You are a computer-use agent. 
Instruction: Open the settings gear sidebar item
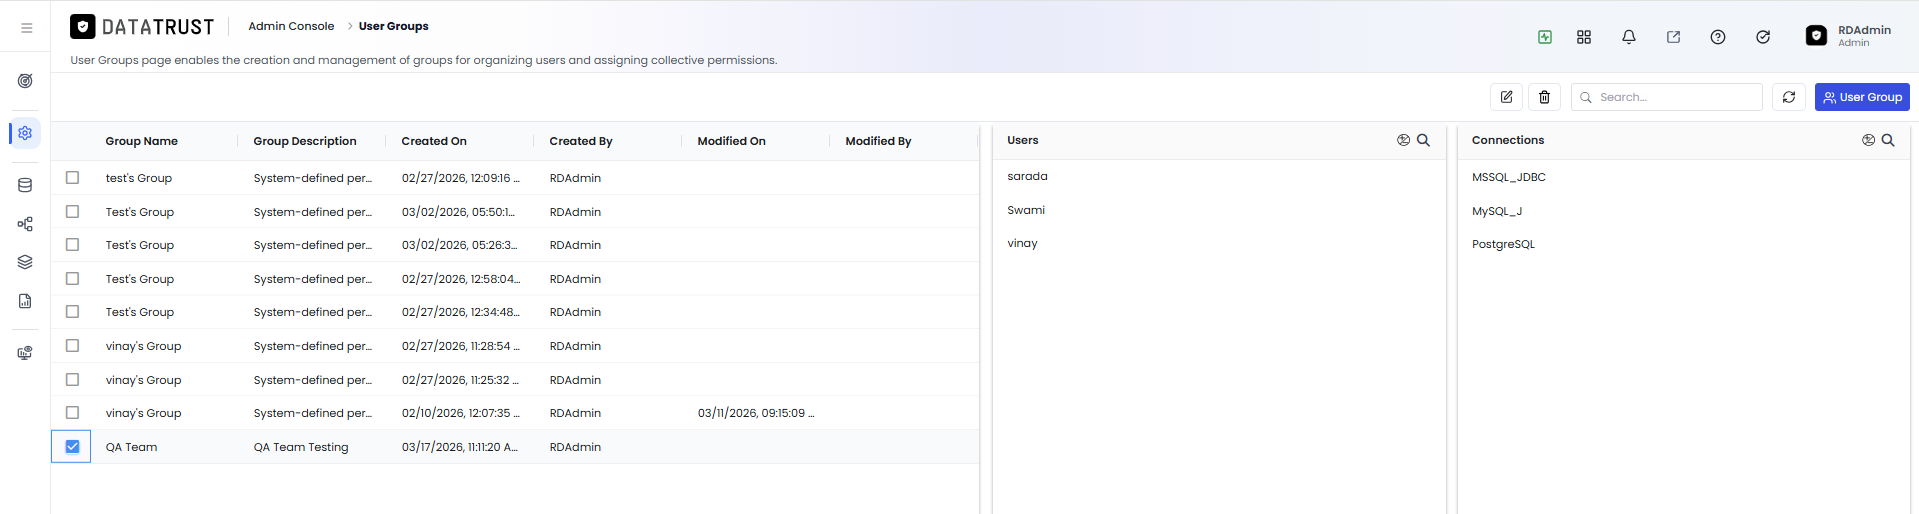(x=25, y=133)
